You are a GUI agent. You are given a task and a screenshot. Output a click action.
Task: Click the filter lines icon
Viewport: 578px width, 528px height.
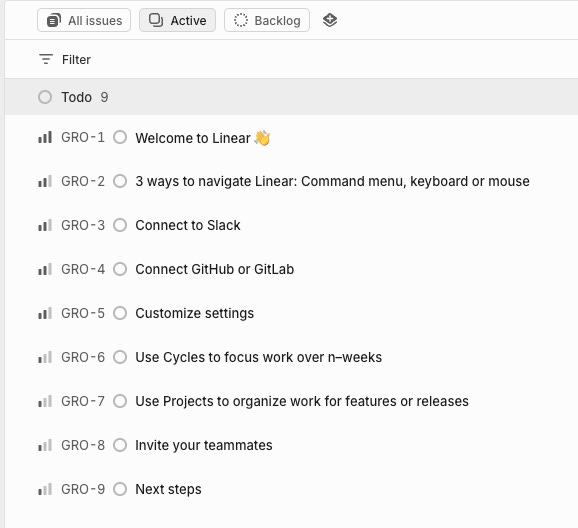[46, 59]
